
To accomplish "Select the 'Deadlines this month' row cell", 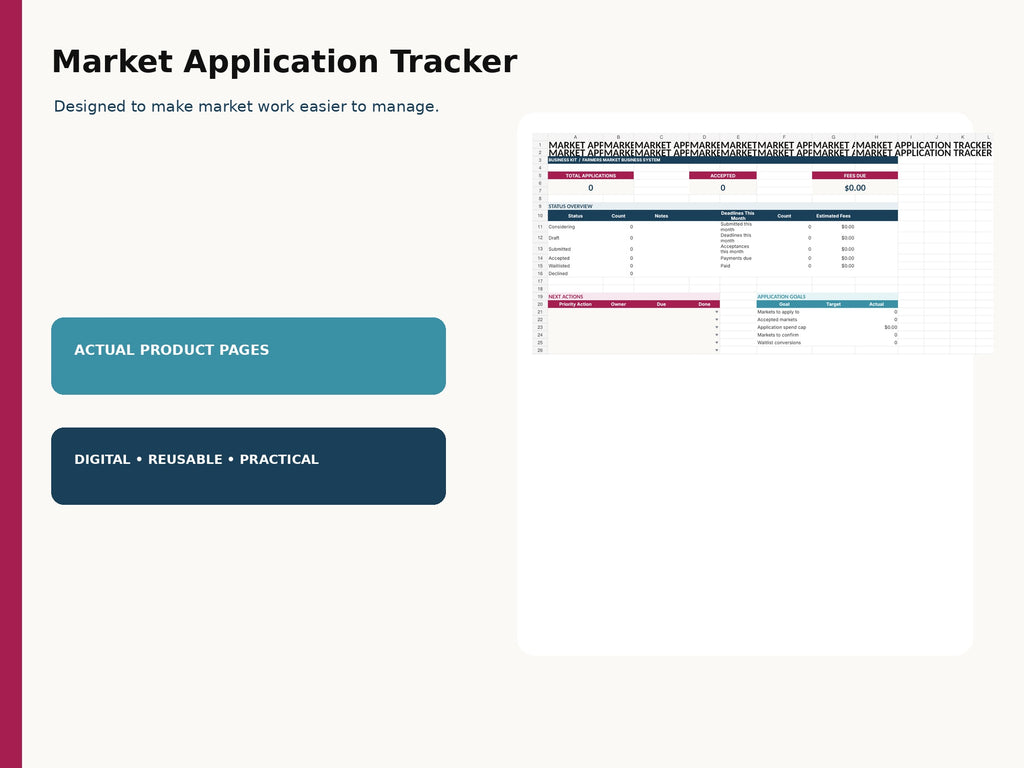I will [737, 238].
